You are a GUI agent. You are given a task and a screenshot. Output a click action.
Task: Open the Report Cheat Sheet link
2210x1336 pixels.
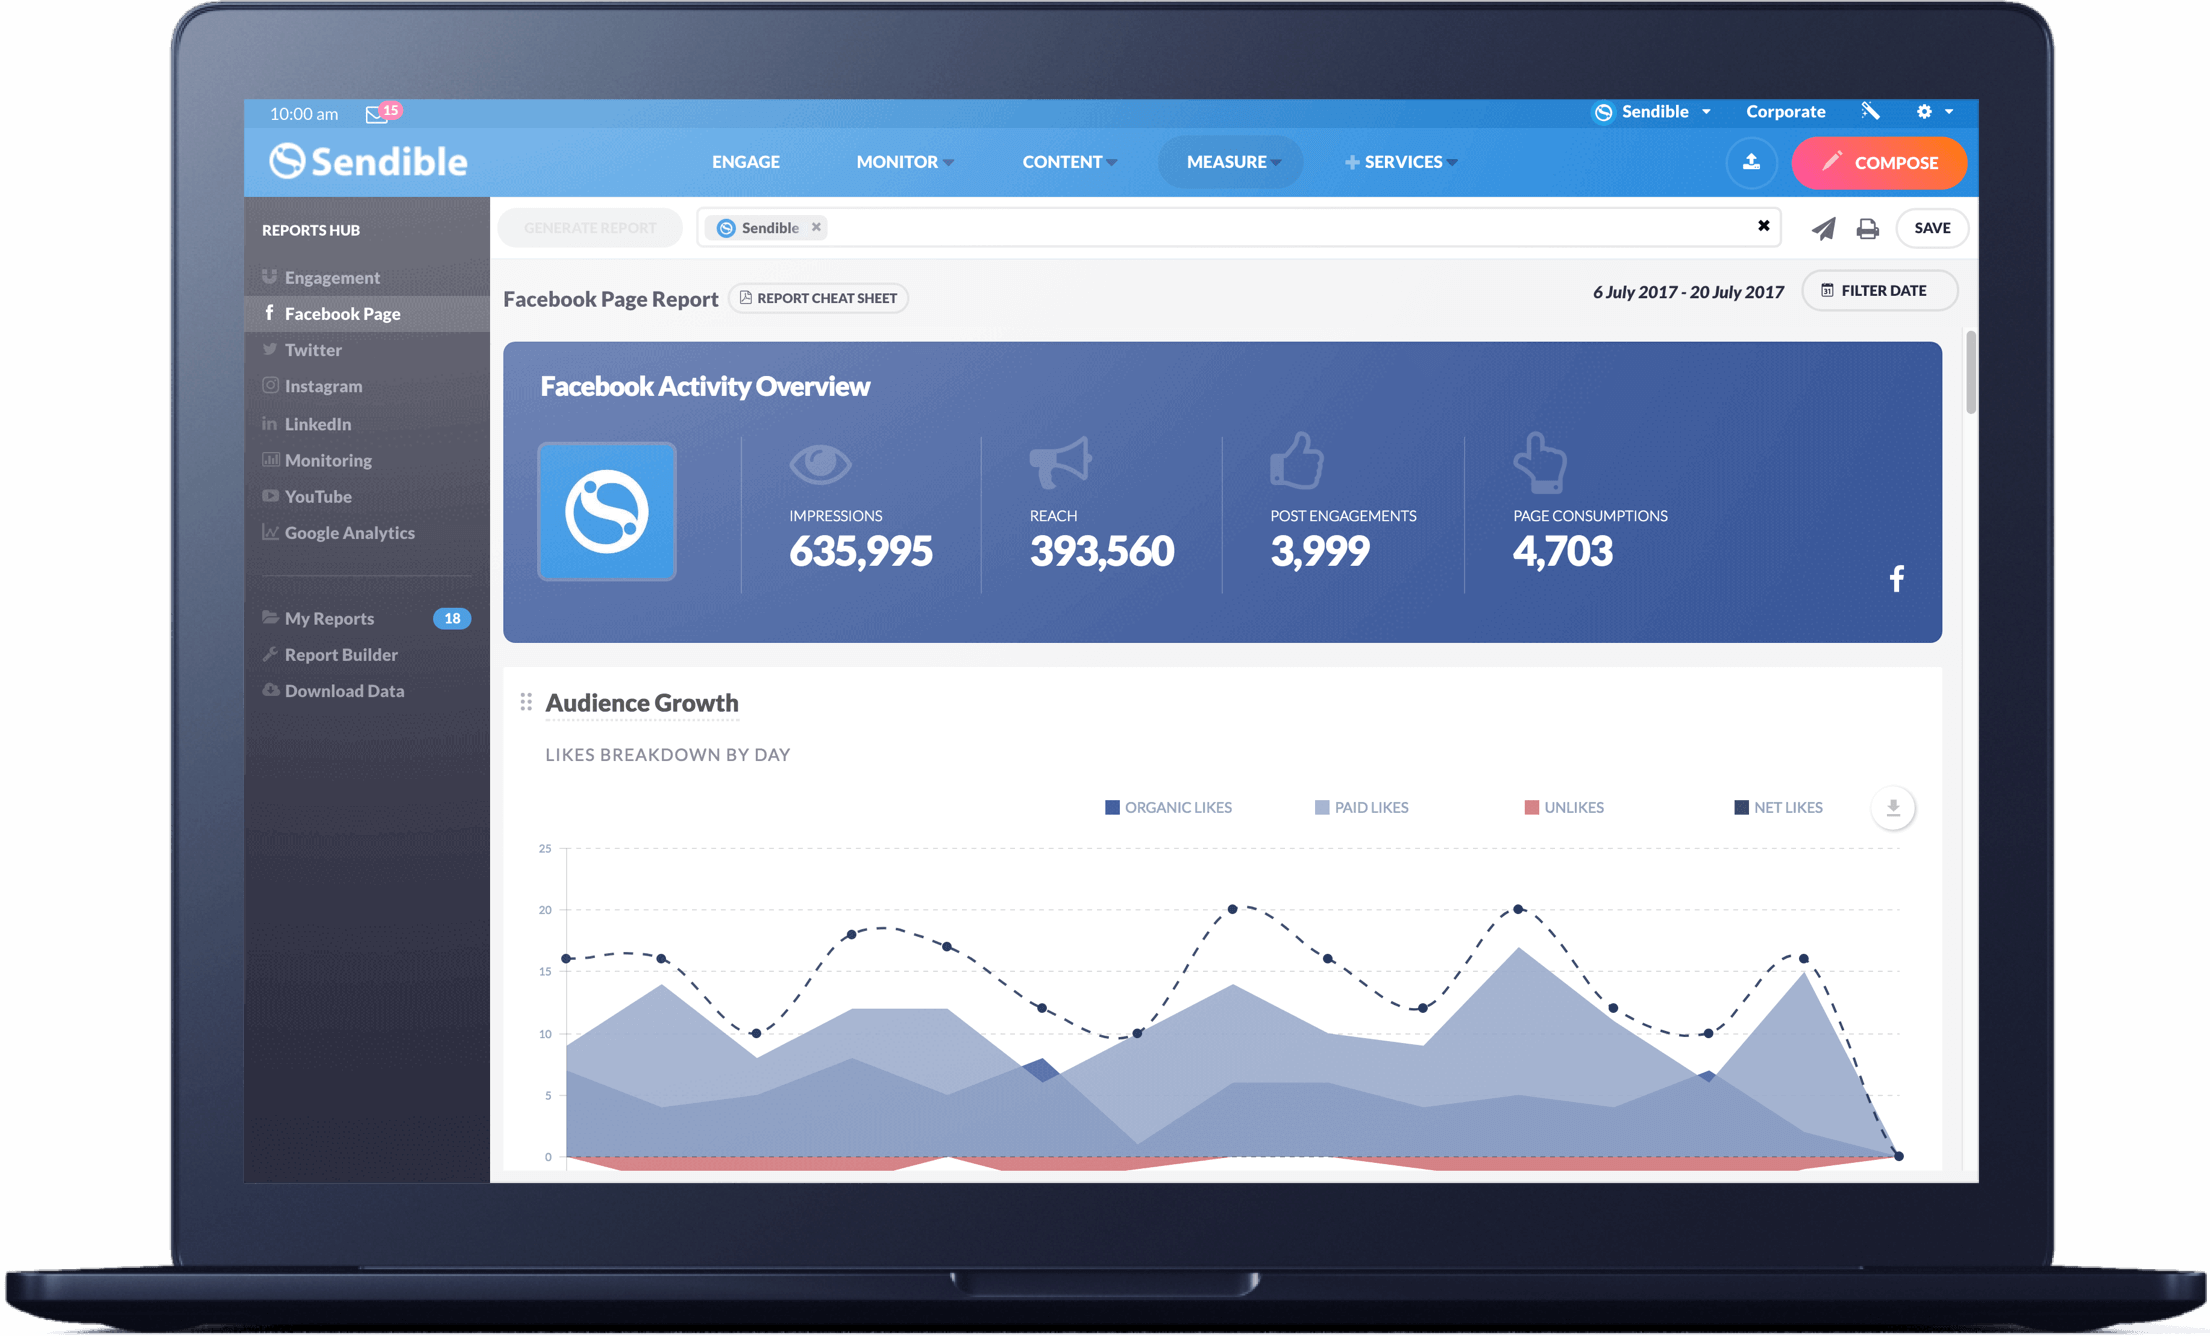[818, 297]
